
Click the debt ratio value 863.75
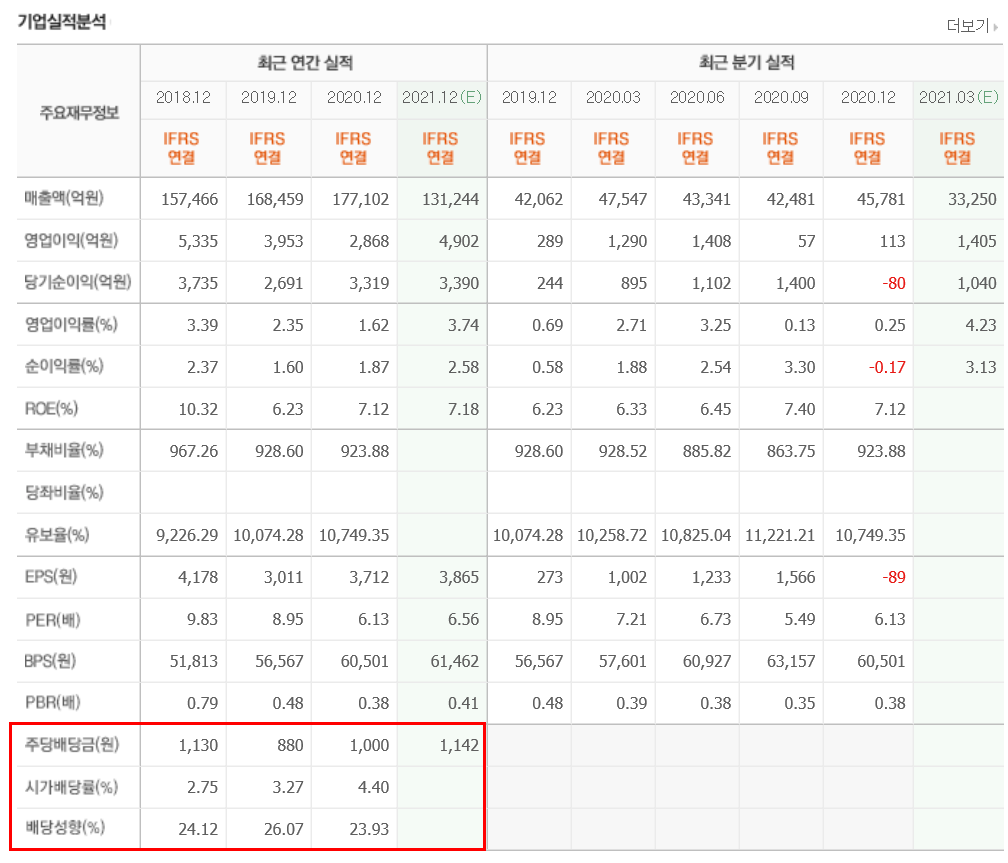tap(791, 451)
